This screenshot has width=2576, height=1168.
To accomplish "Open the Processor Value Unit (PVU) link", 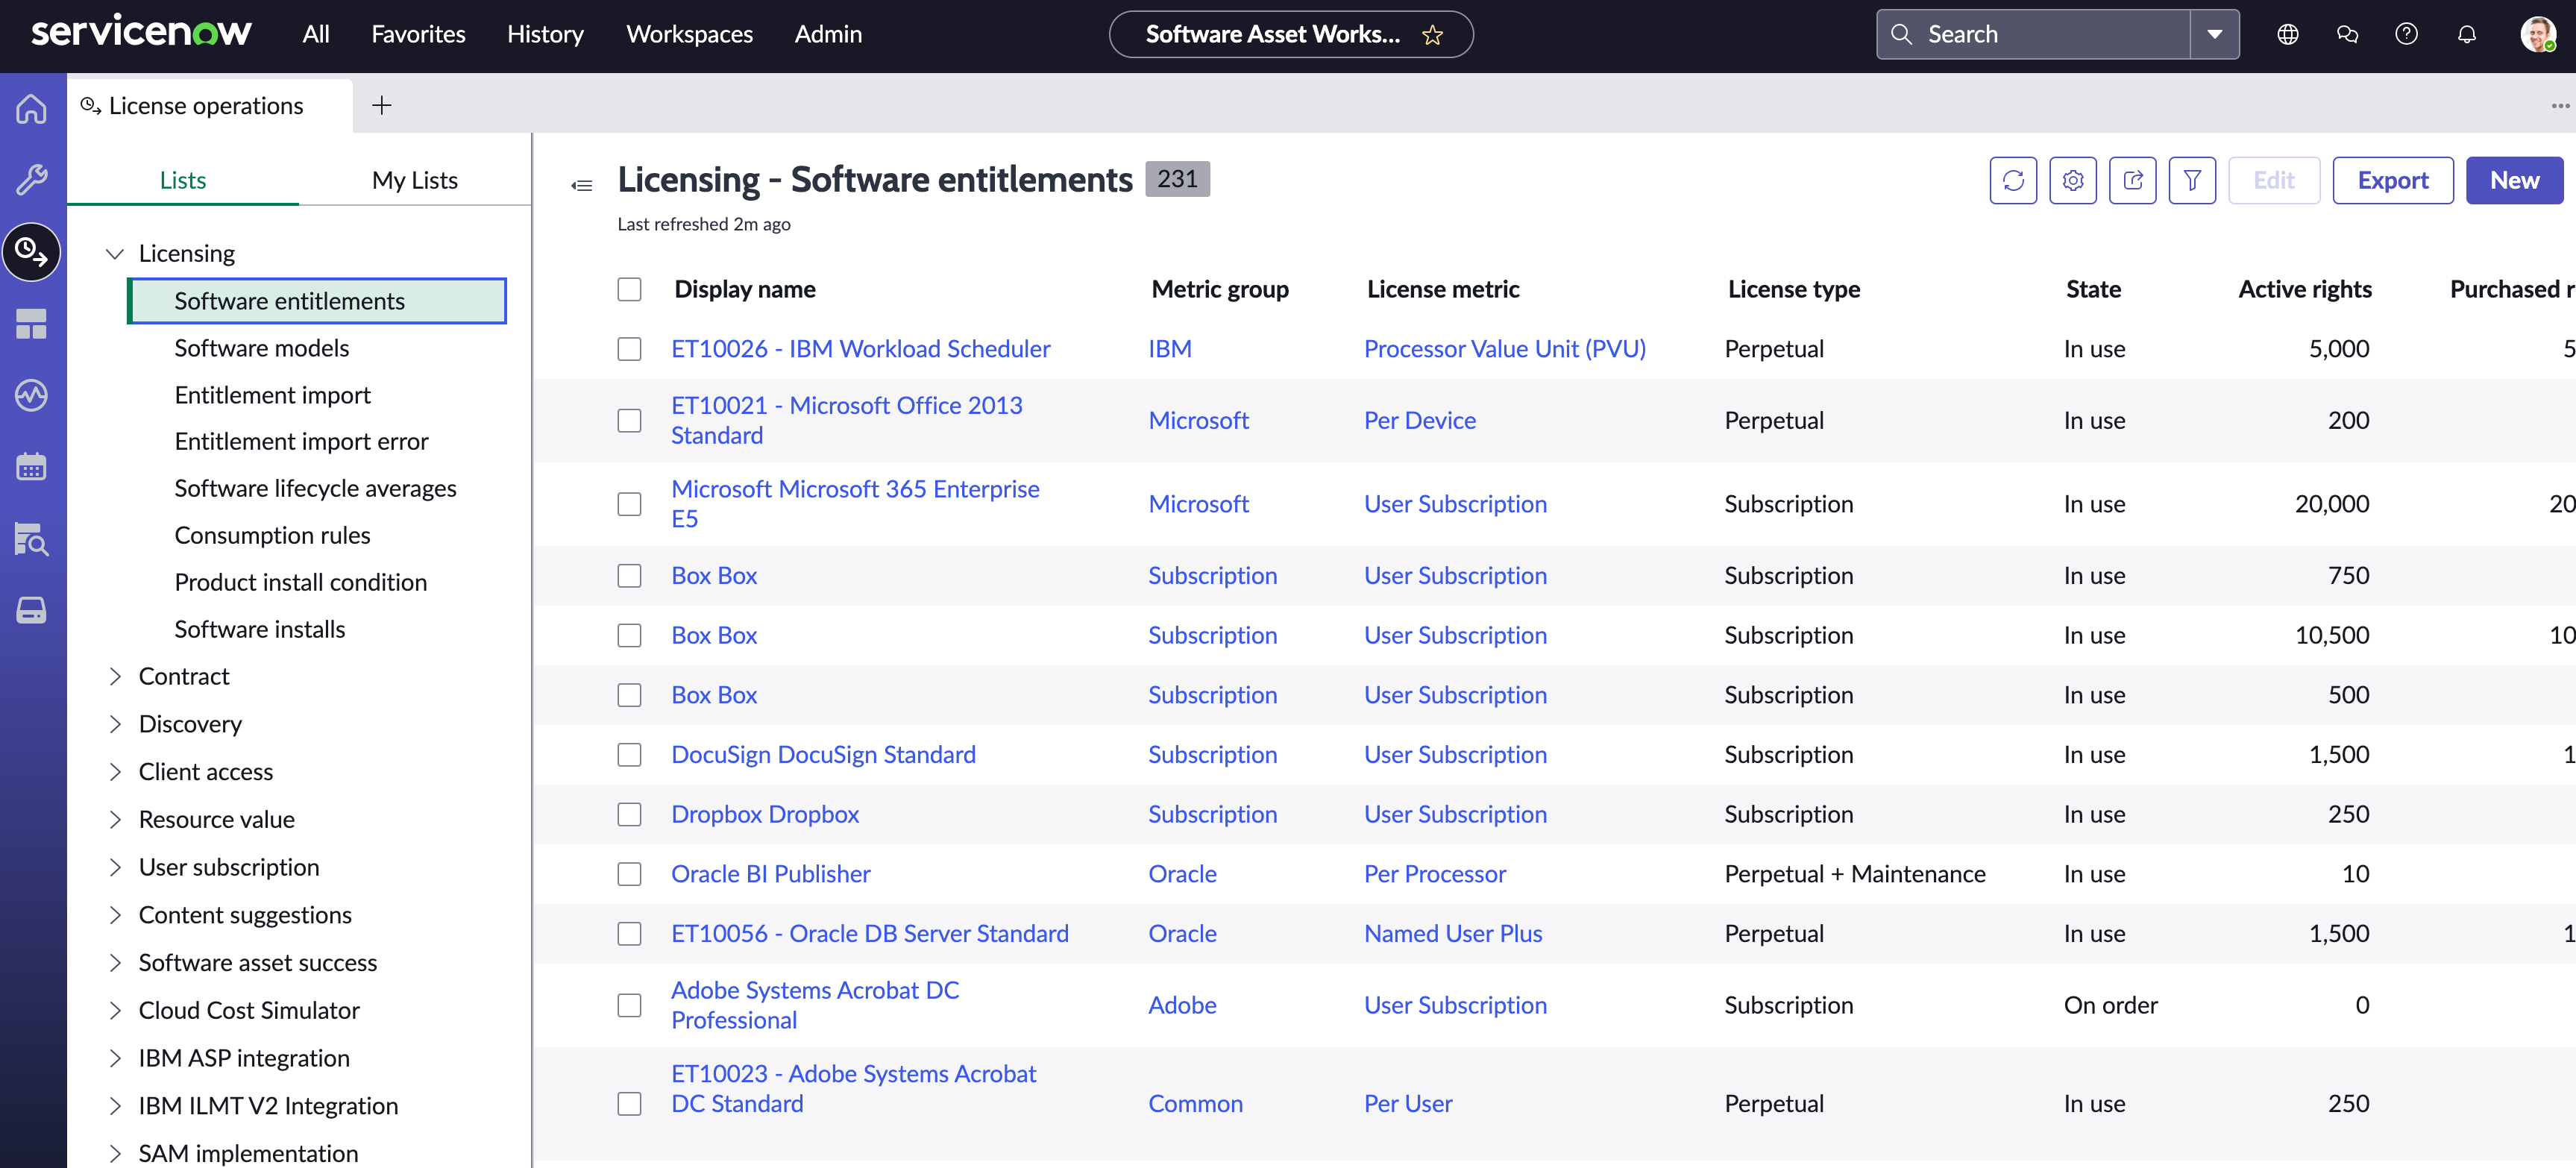I will [x=1504, y=349].
